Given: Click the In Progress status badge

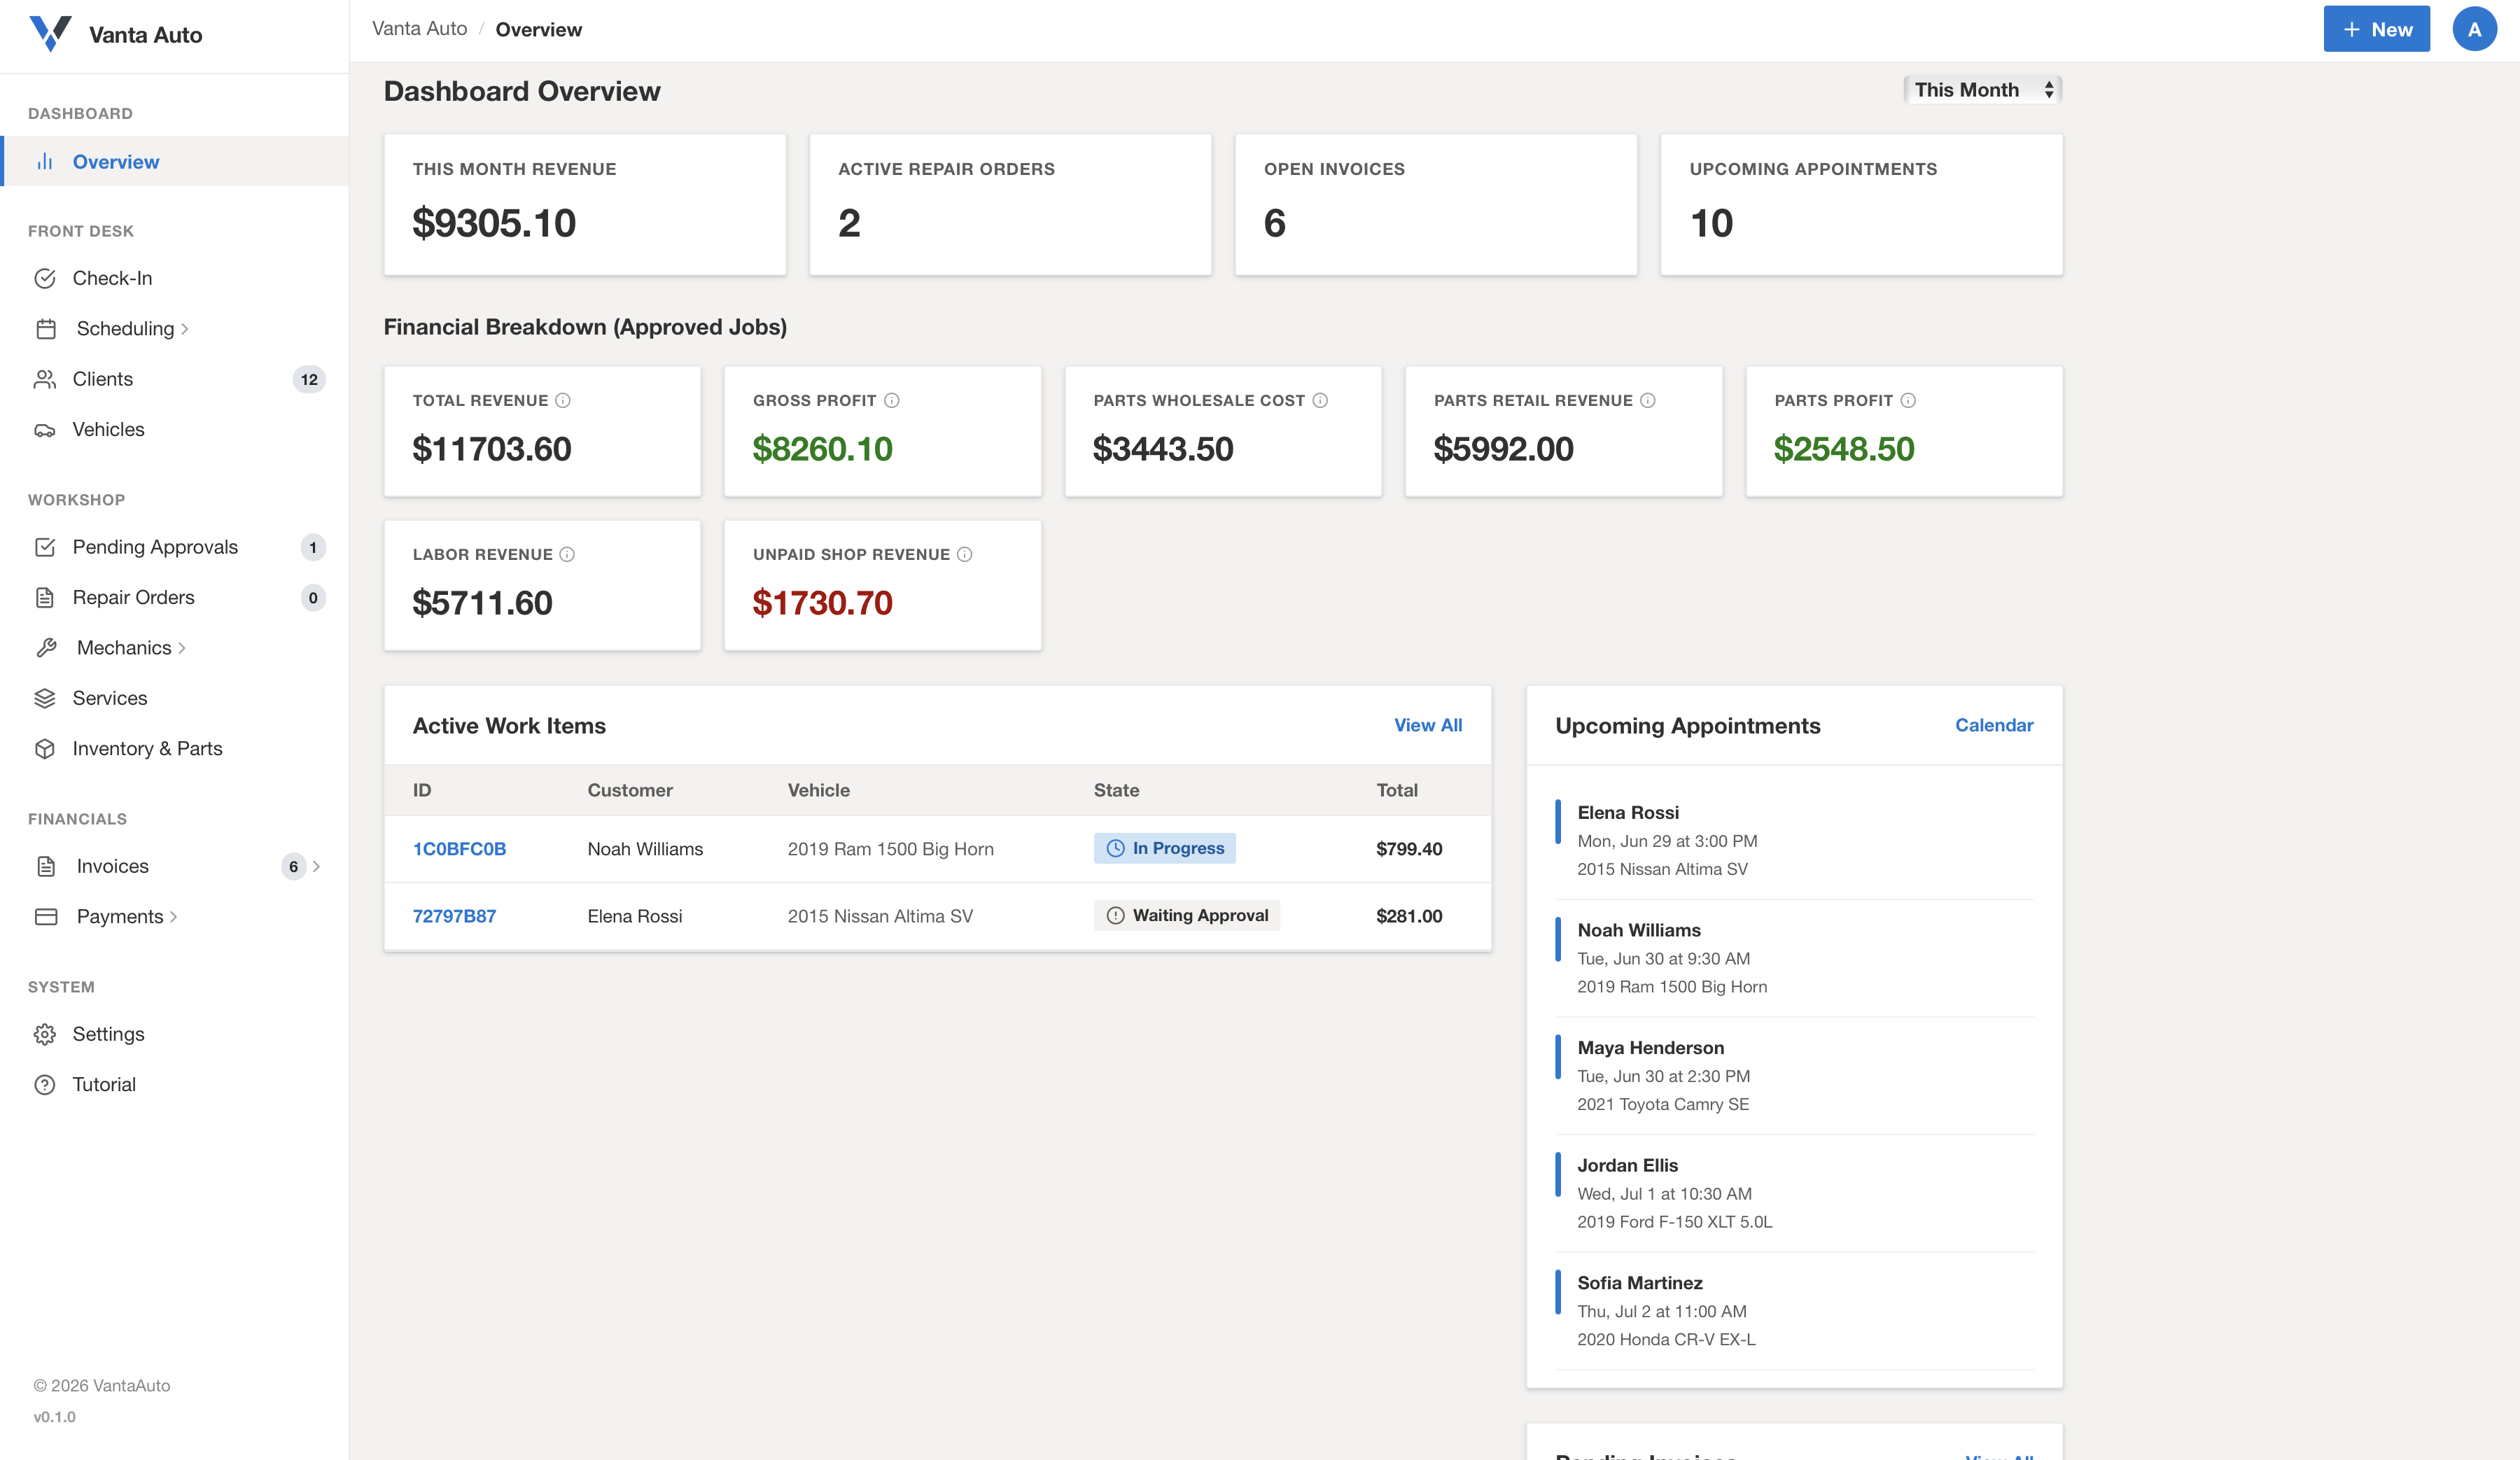Looking at the screenshot, I should 1165,848.
